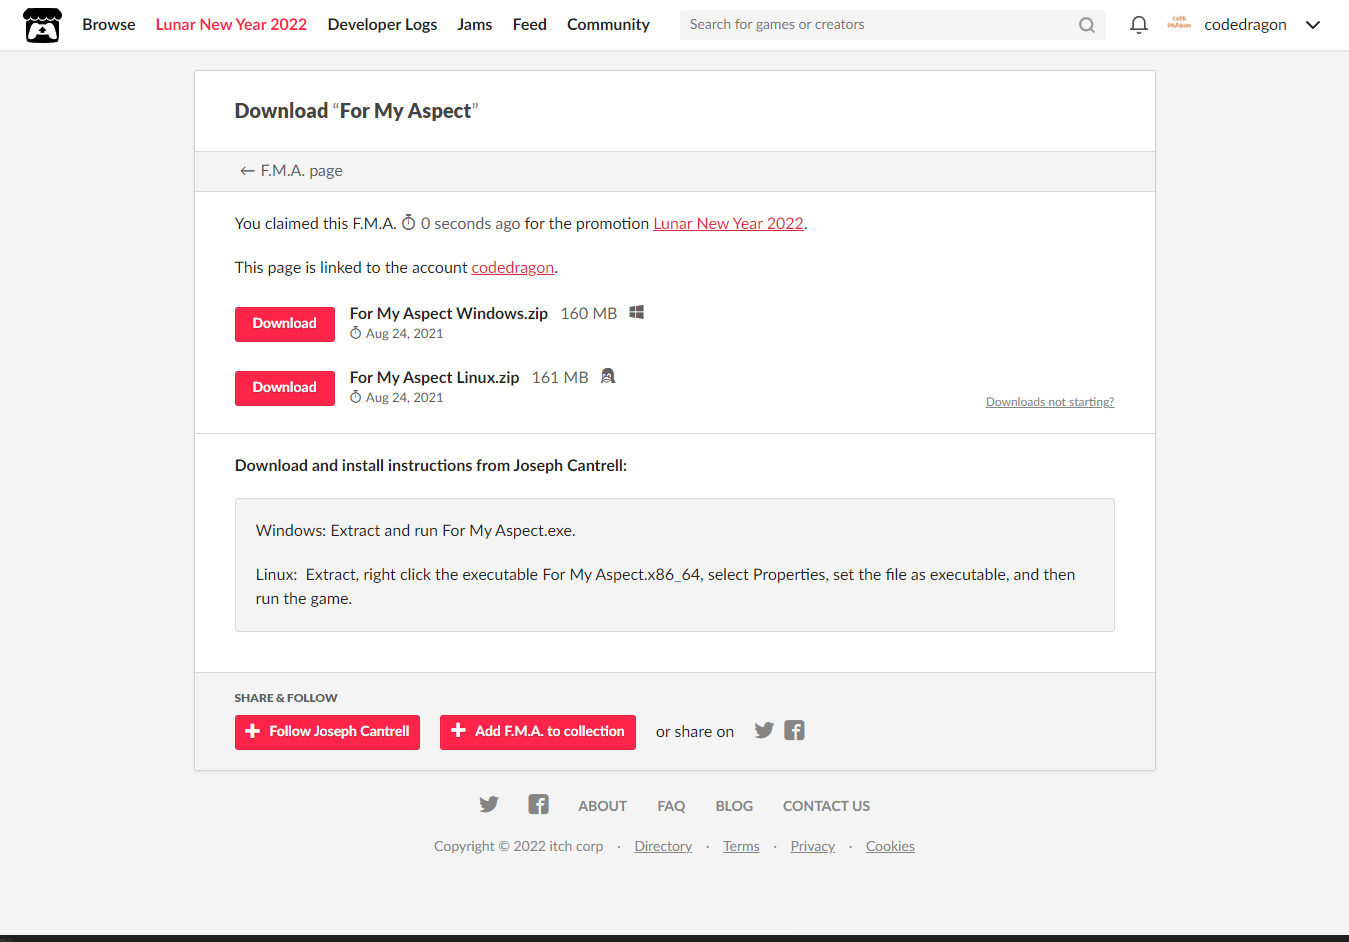Click the For My Aspect Linux.zip filename
The width and height of the screenshot is (1349, 942).
(434, 378)
